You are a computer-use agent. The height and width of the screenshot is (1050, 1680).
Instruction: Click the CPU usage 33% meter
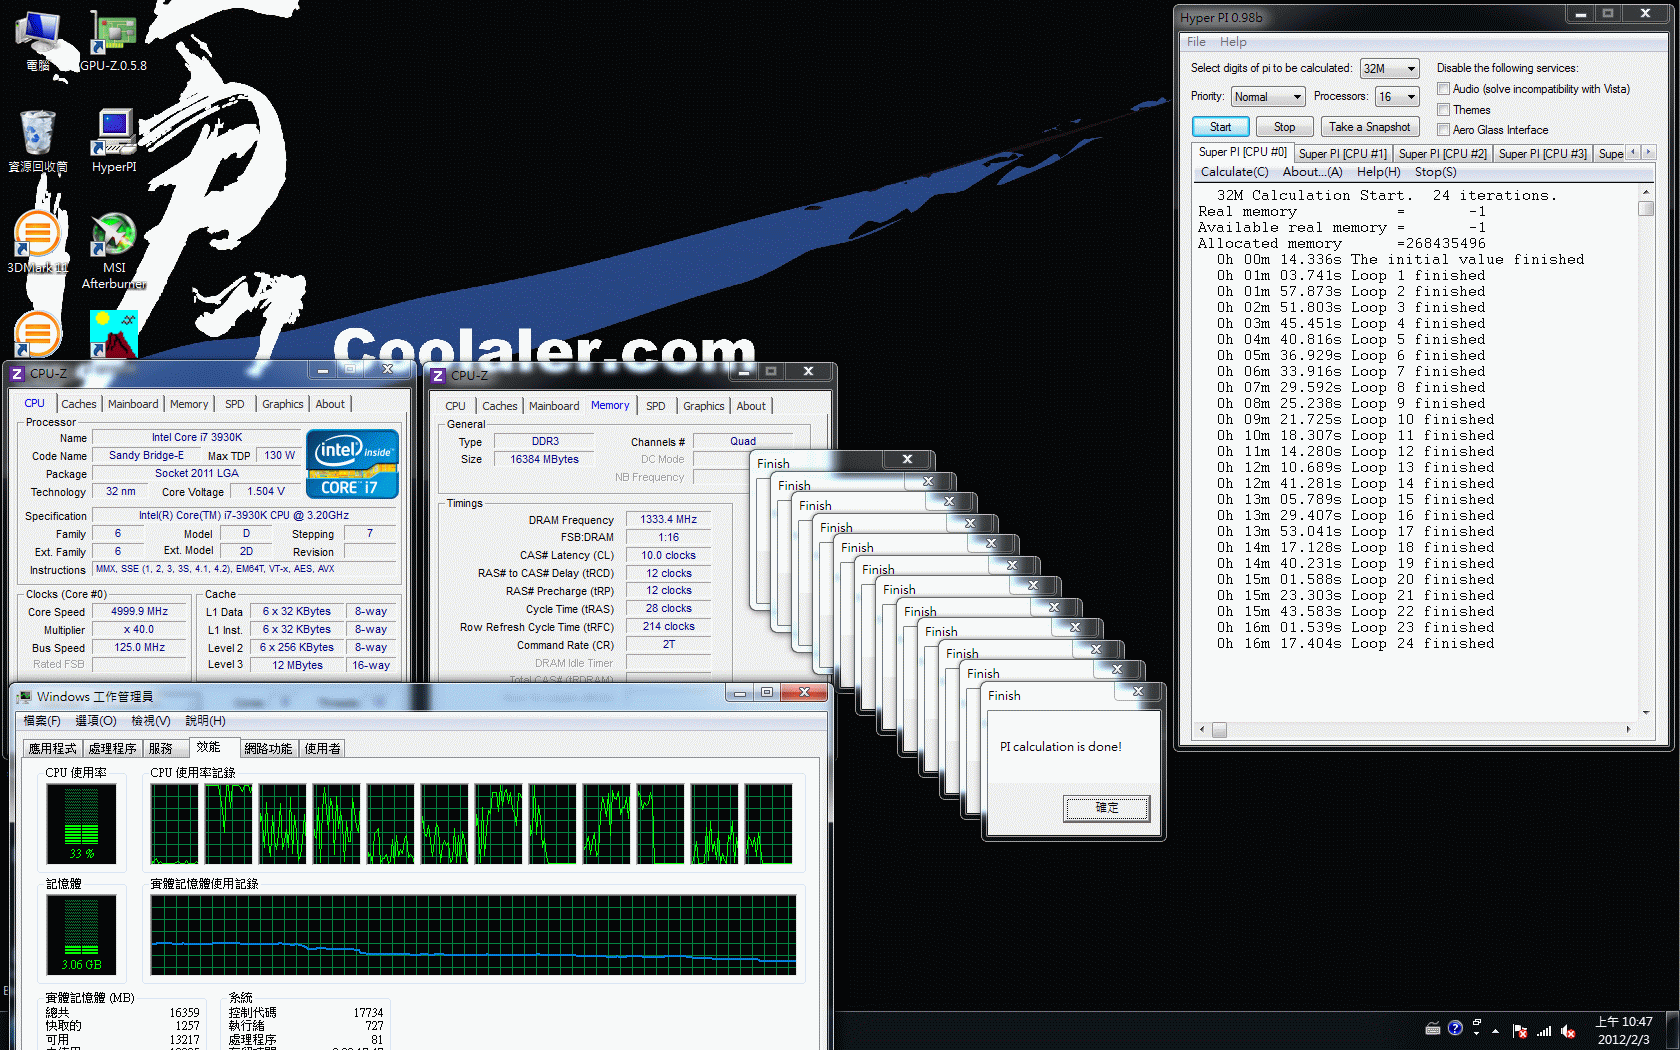81,824
